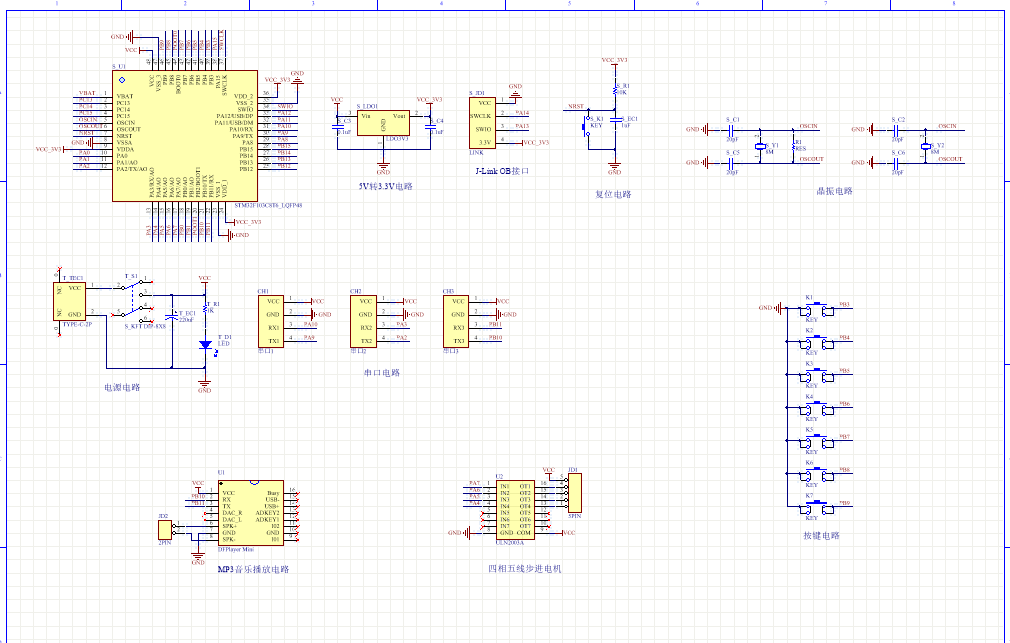Select the S_Y1 8M crystal oscillator

tap(760, 146)
